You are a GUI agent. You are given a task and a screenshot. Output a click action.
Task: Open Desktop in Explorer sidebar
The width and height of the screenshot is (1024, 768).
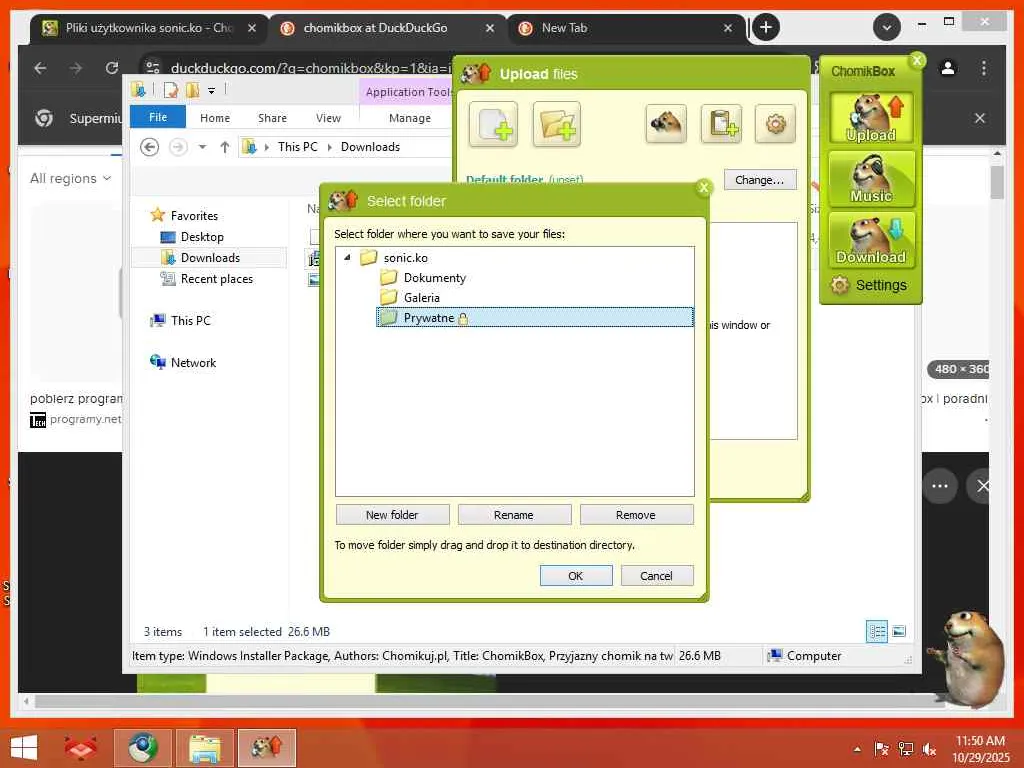(193, 237)
